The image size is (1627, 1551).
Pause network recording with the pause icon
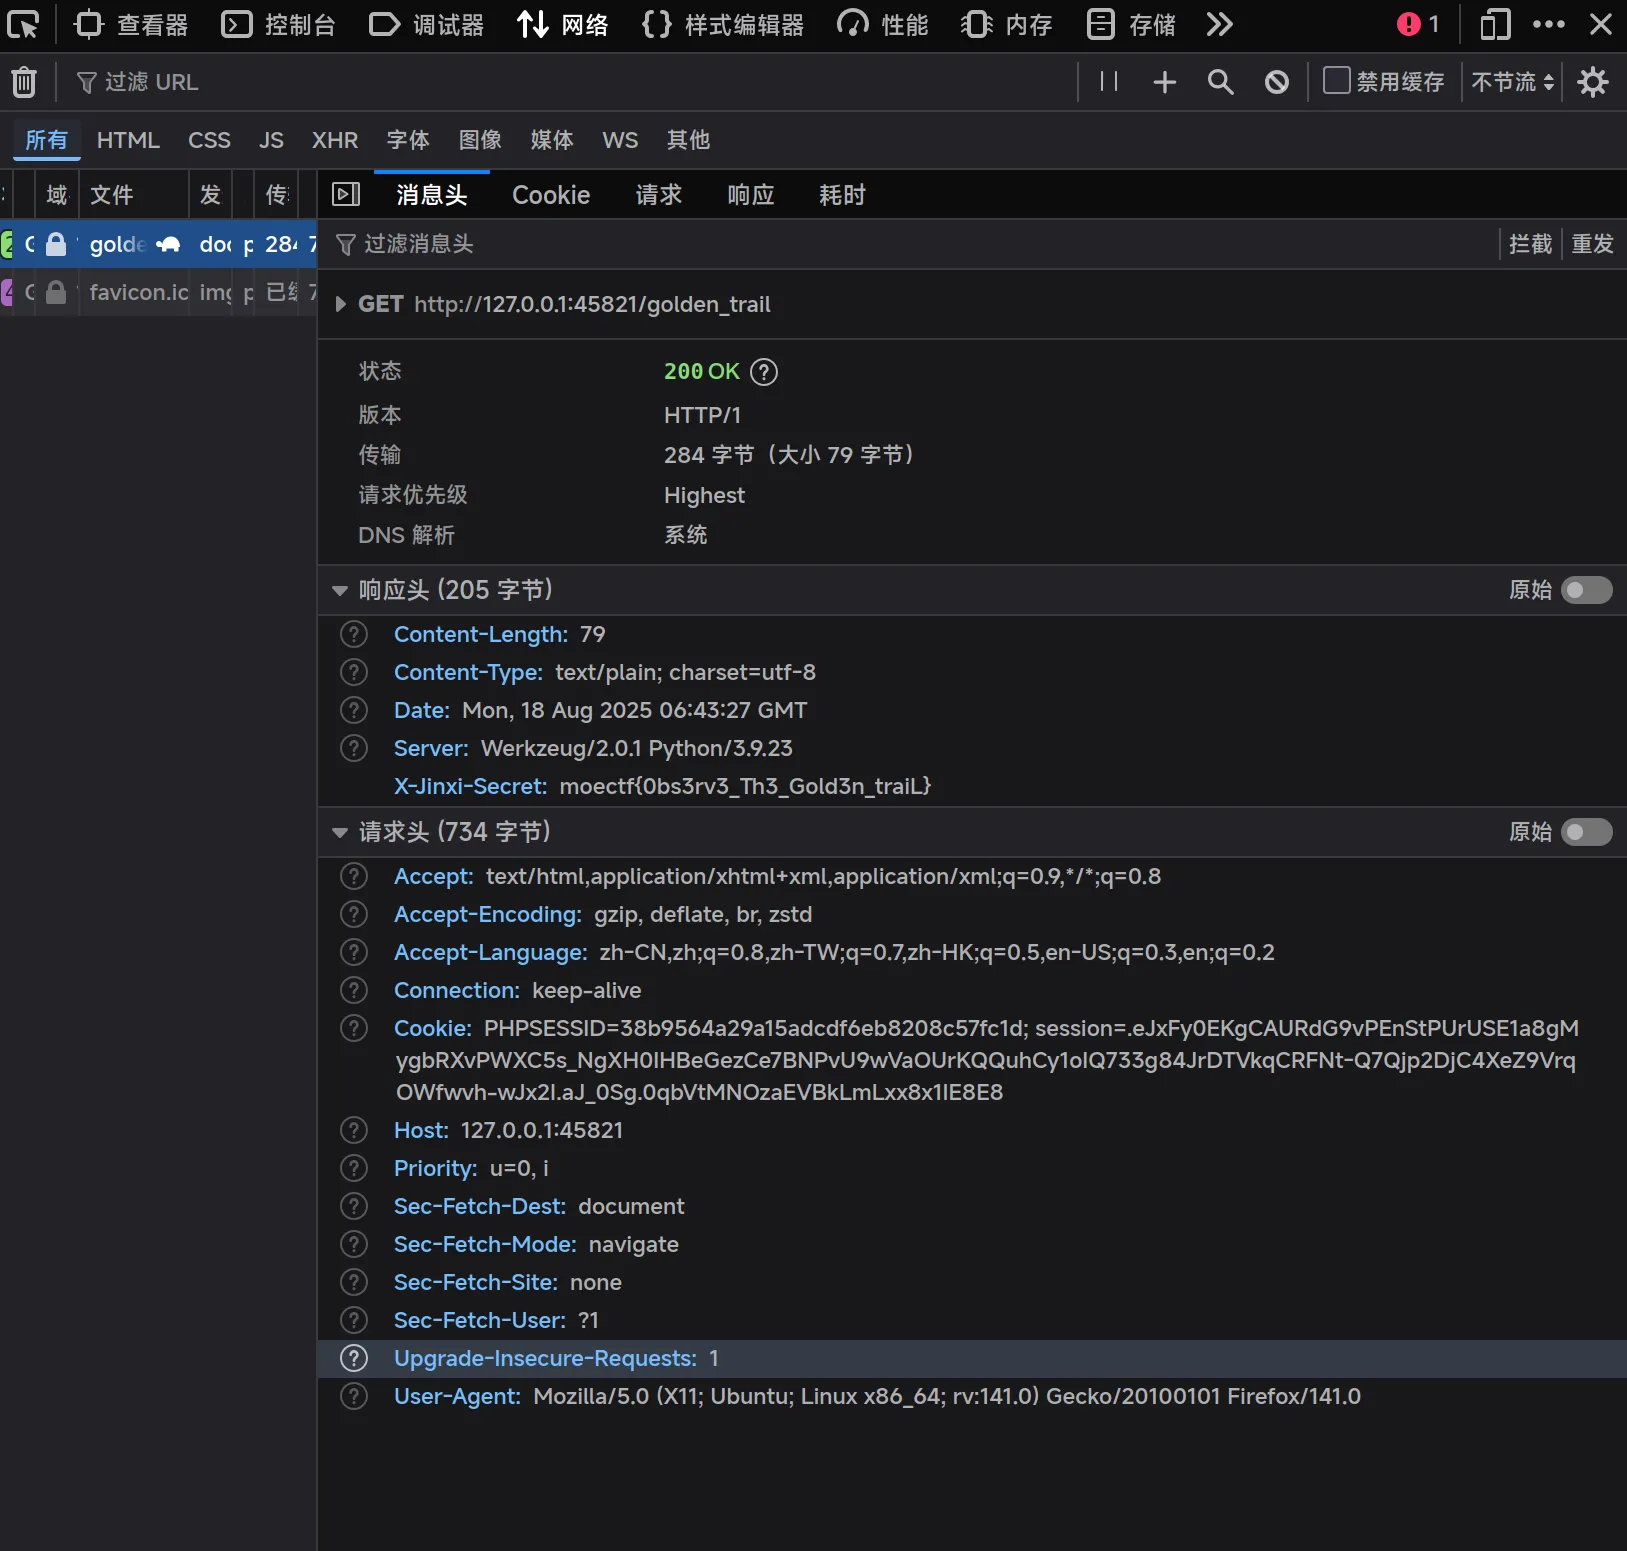[x=1108, y=82]
